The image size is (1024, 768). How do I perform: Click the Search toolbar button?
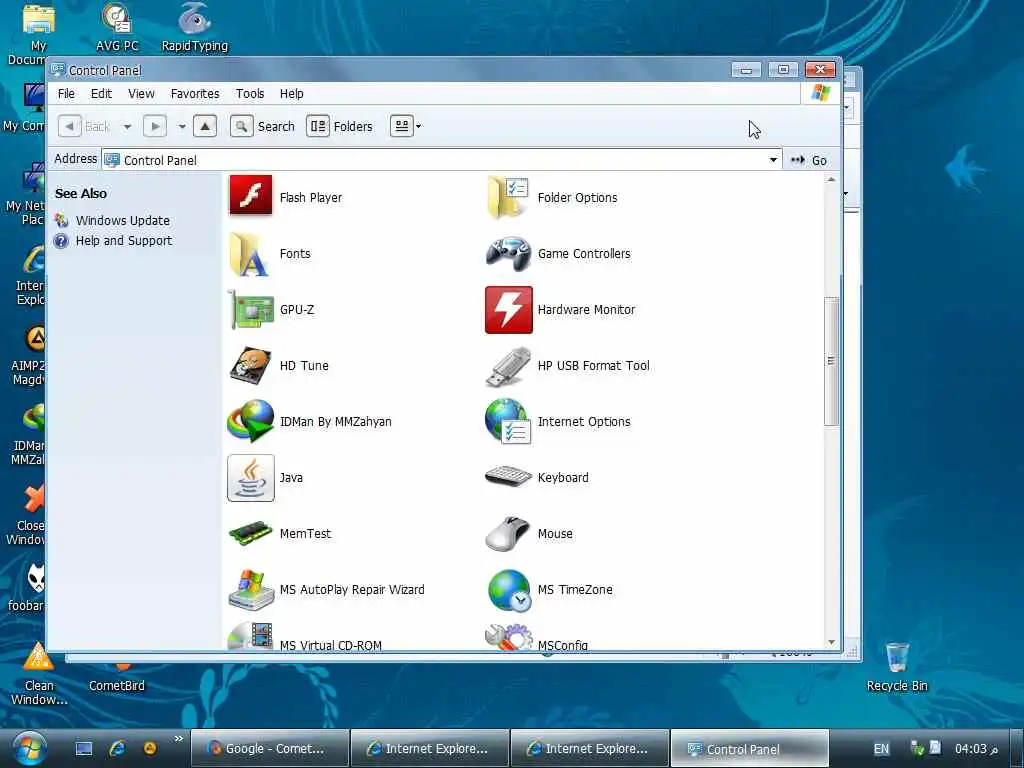[263, 126]
